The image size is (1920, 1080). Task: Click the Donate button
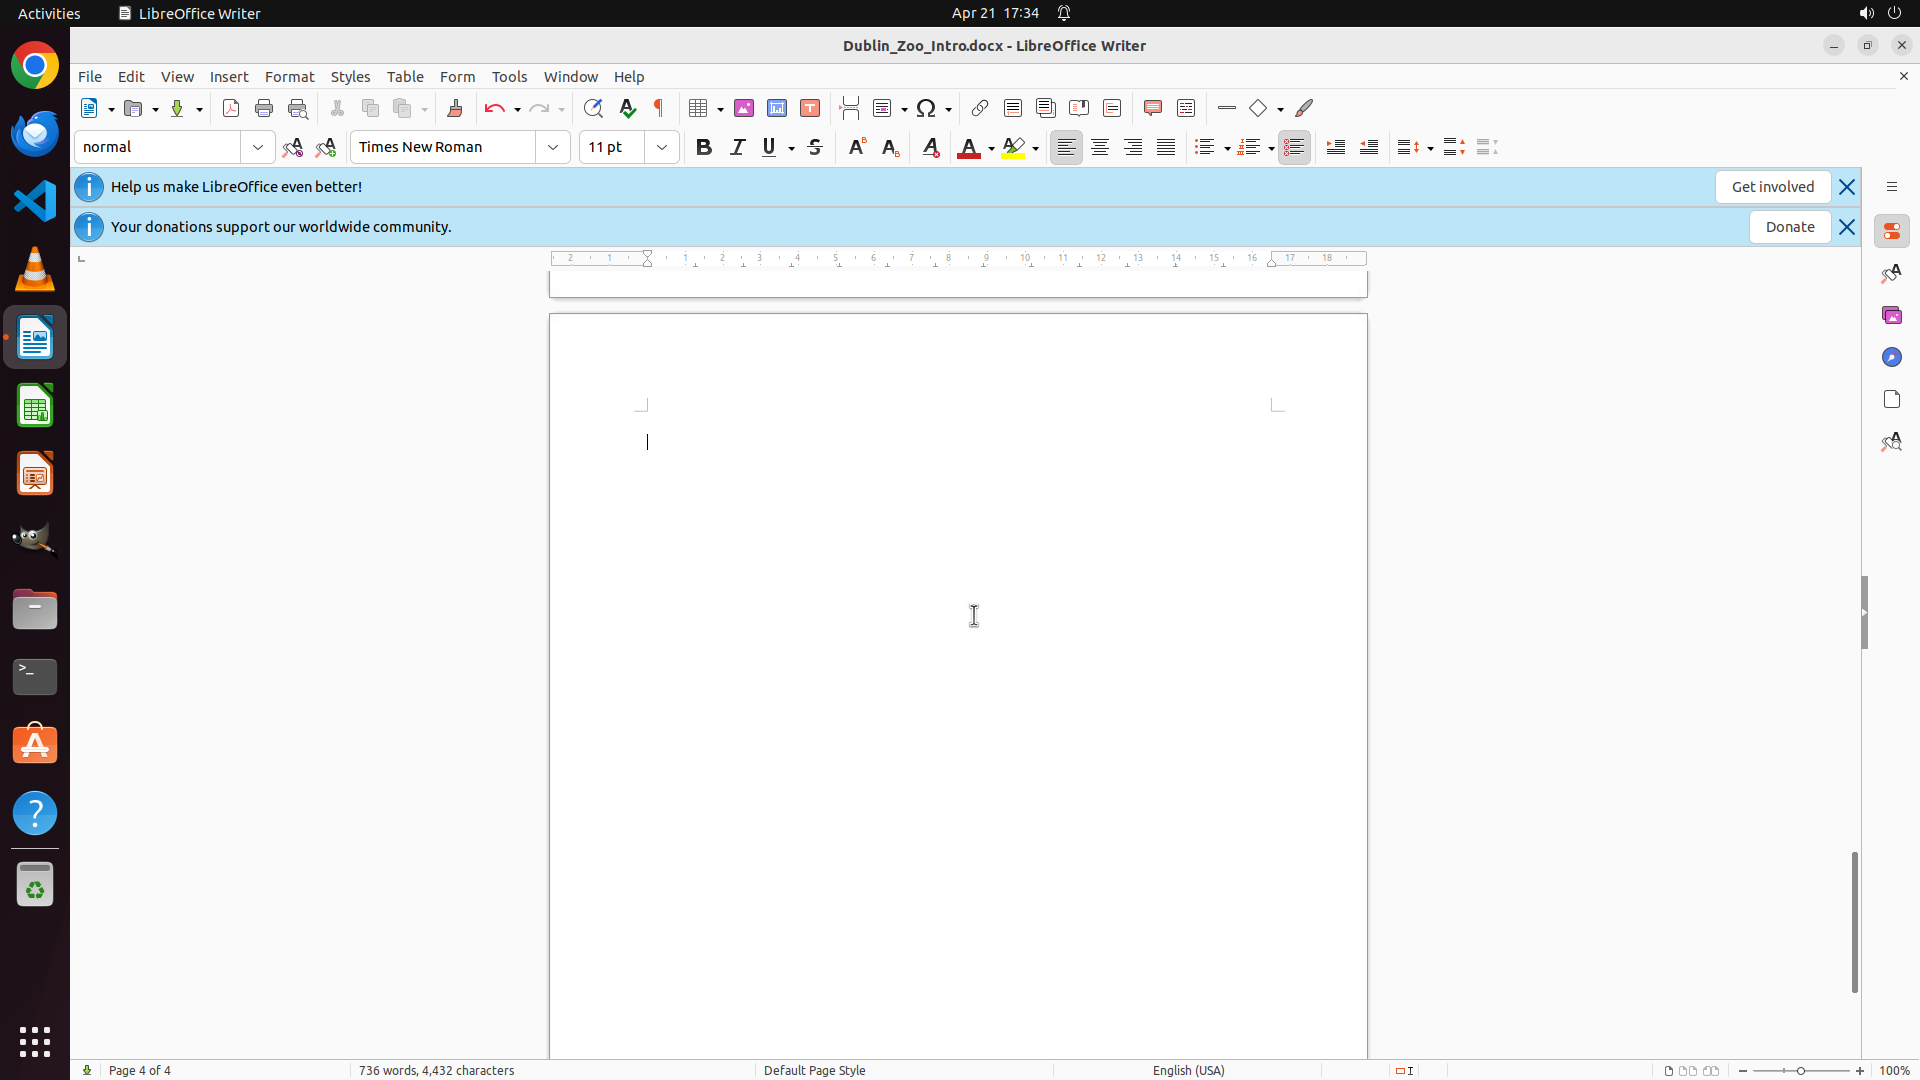click(1789, 227)
